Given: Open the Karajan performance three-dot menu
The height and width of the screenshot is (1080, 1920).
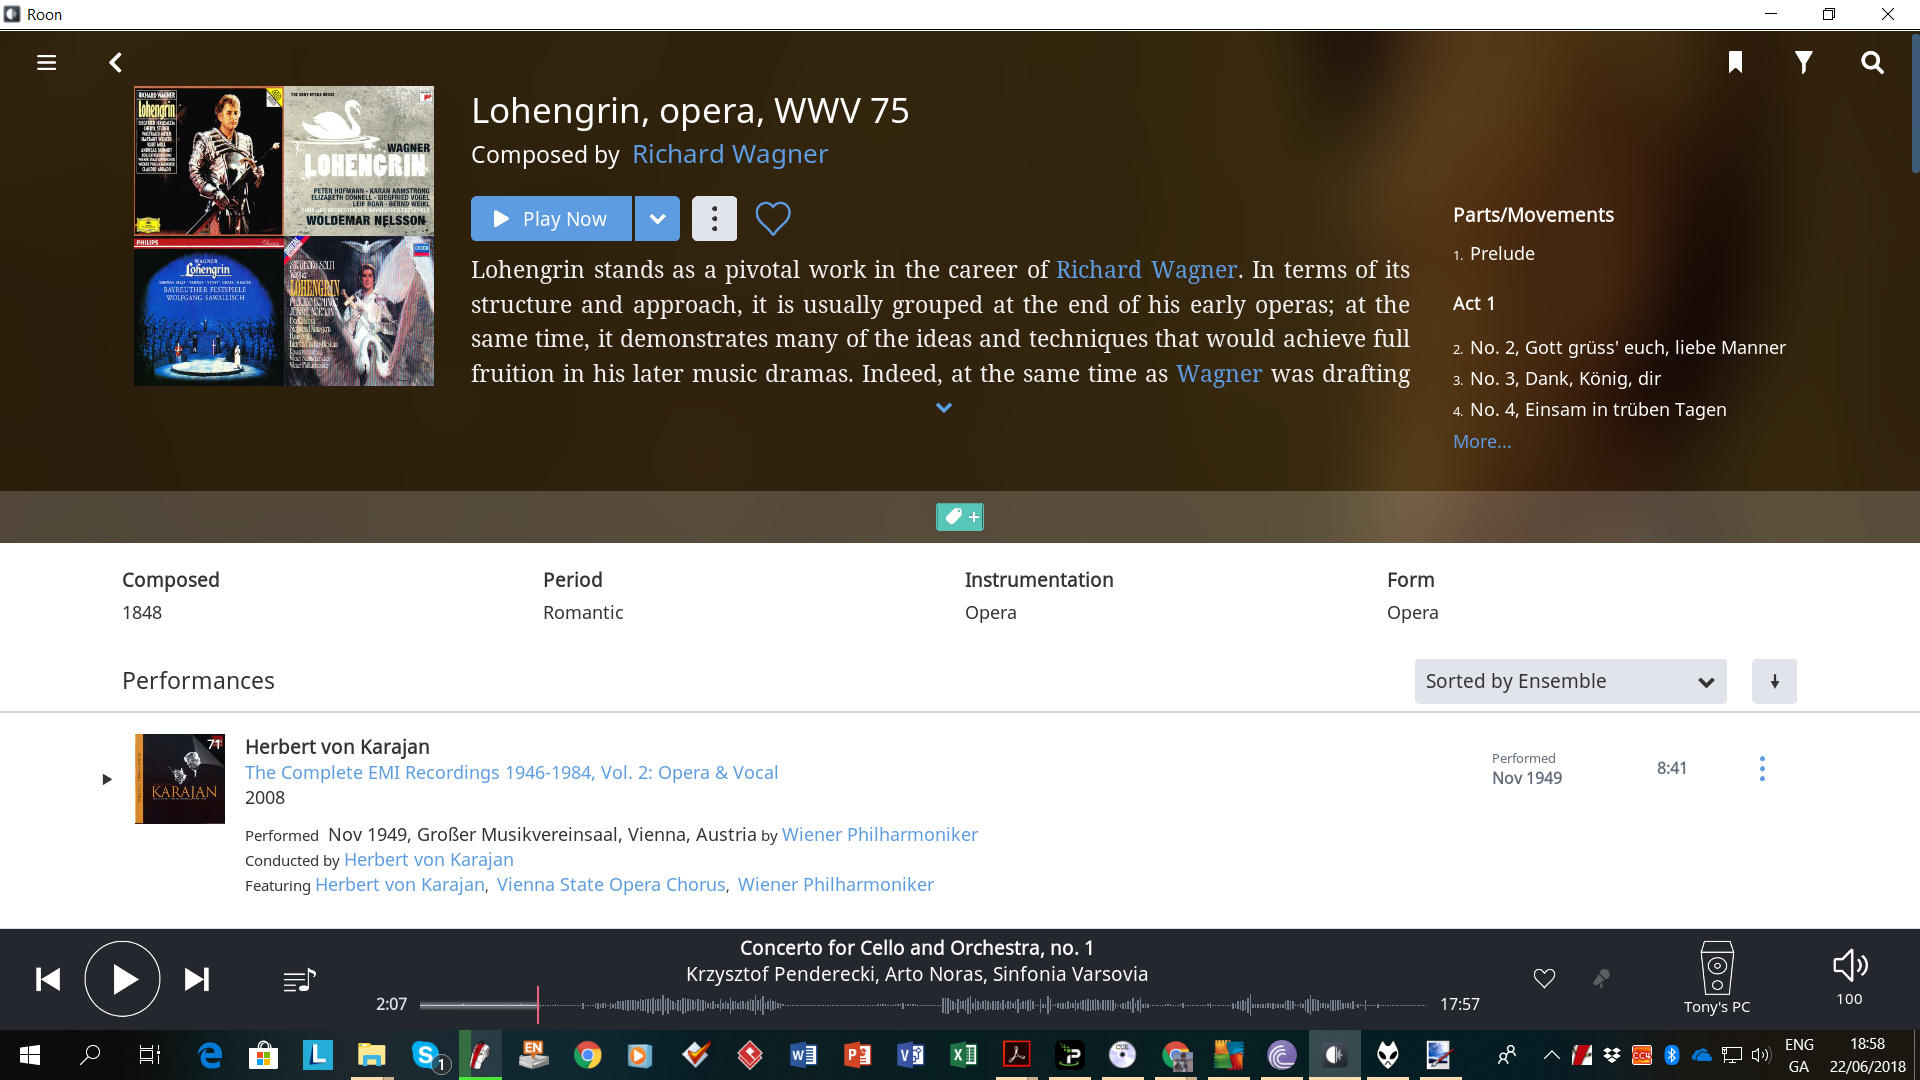Looking at the screenshot, I should tap(1762, 768).
